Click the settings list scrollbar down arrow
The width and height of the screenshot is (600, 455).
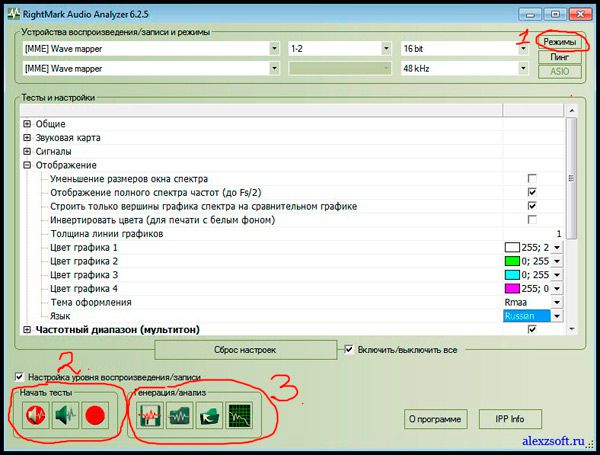tap(572, 329)
